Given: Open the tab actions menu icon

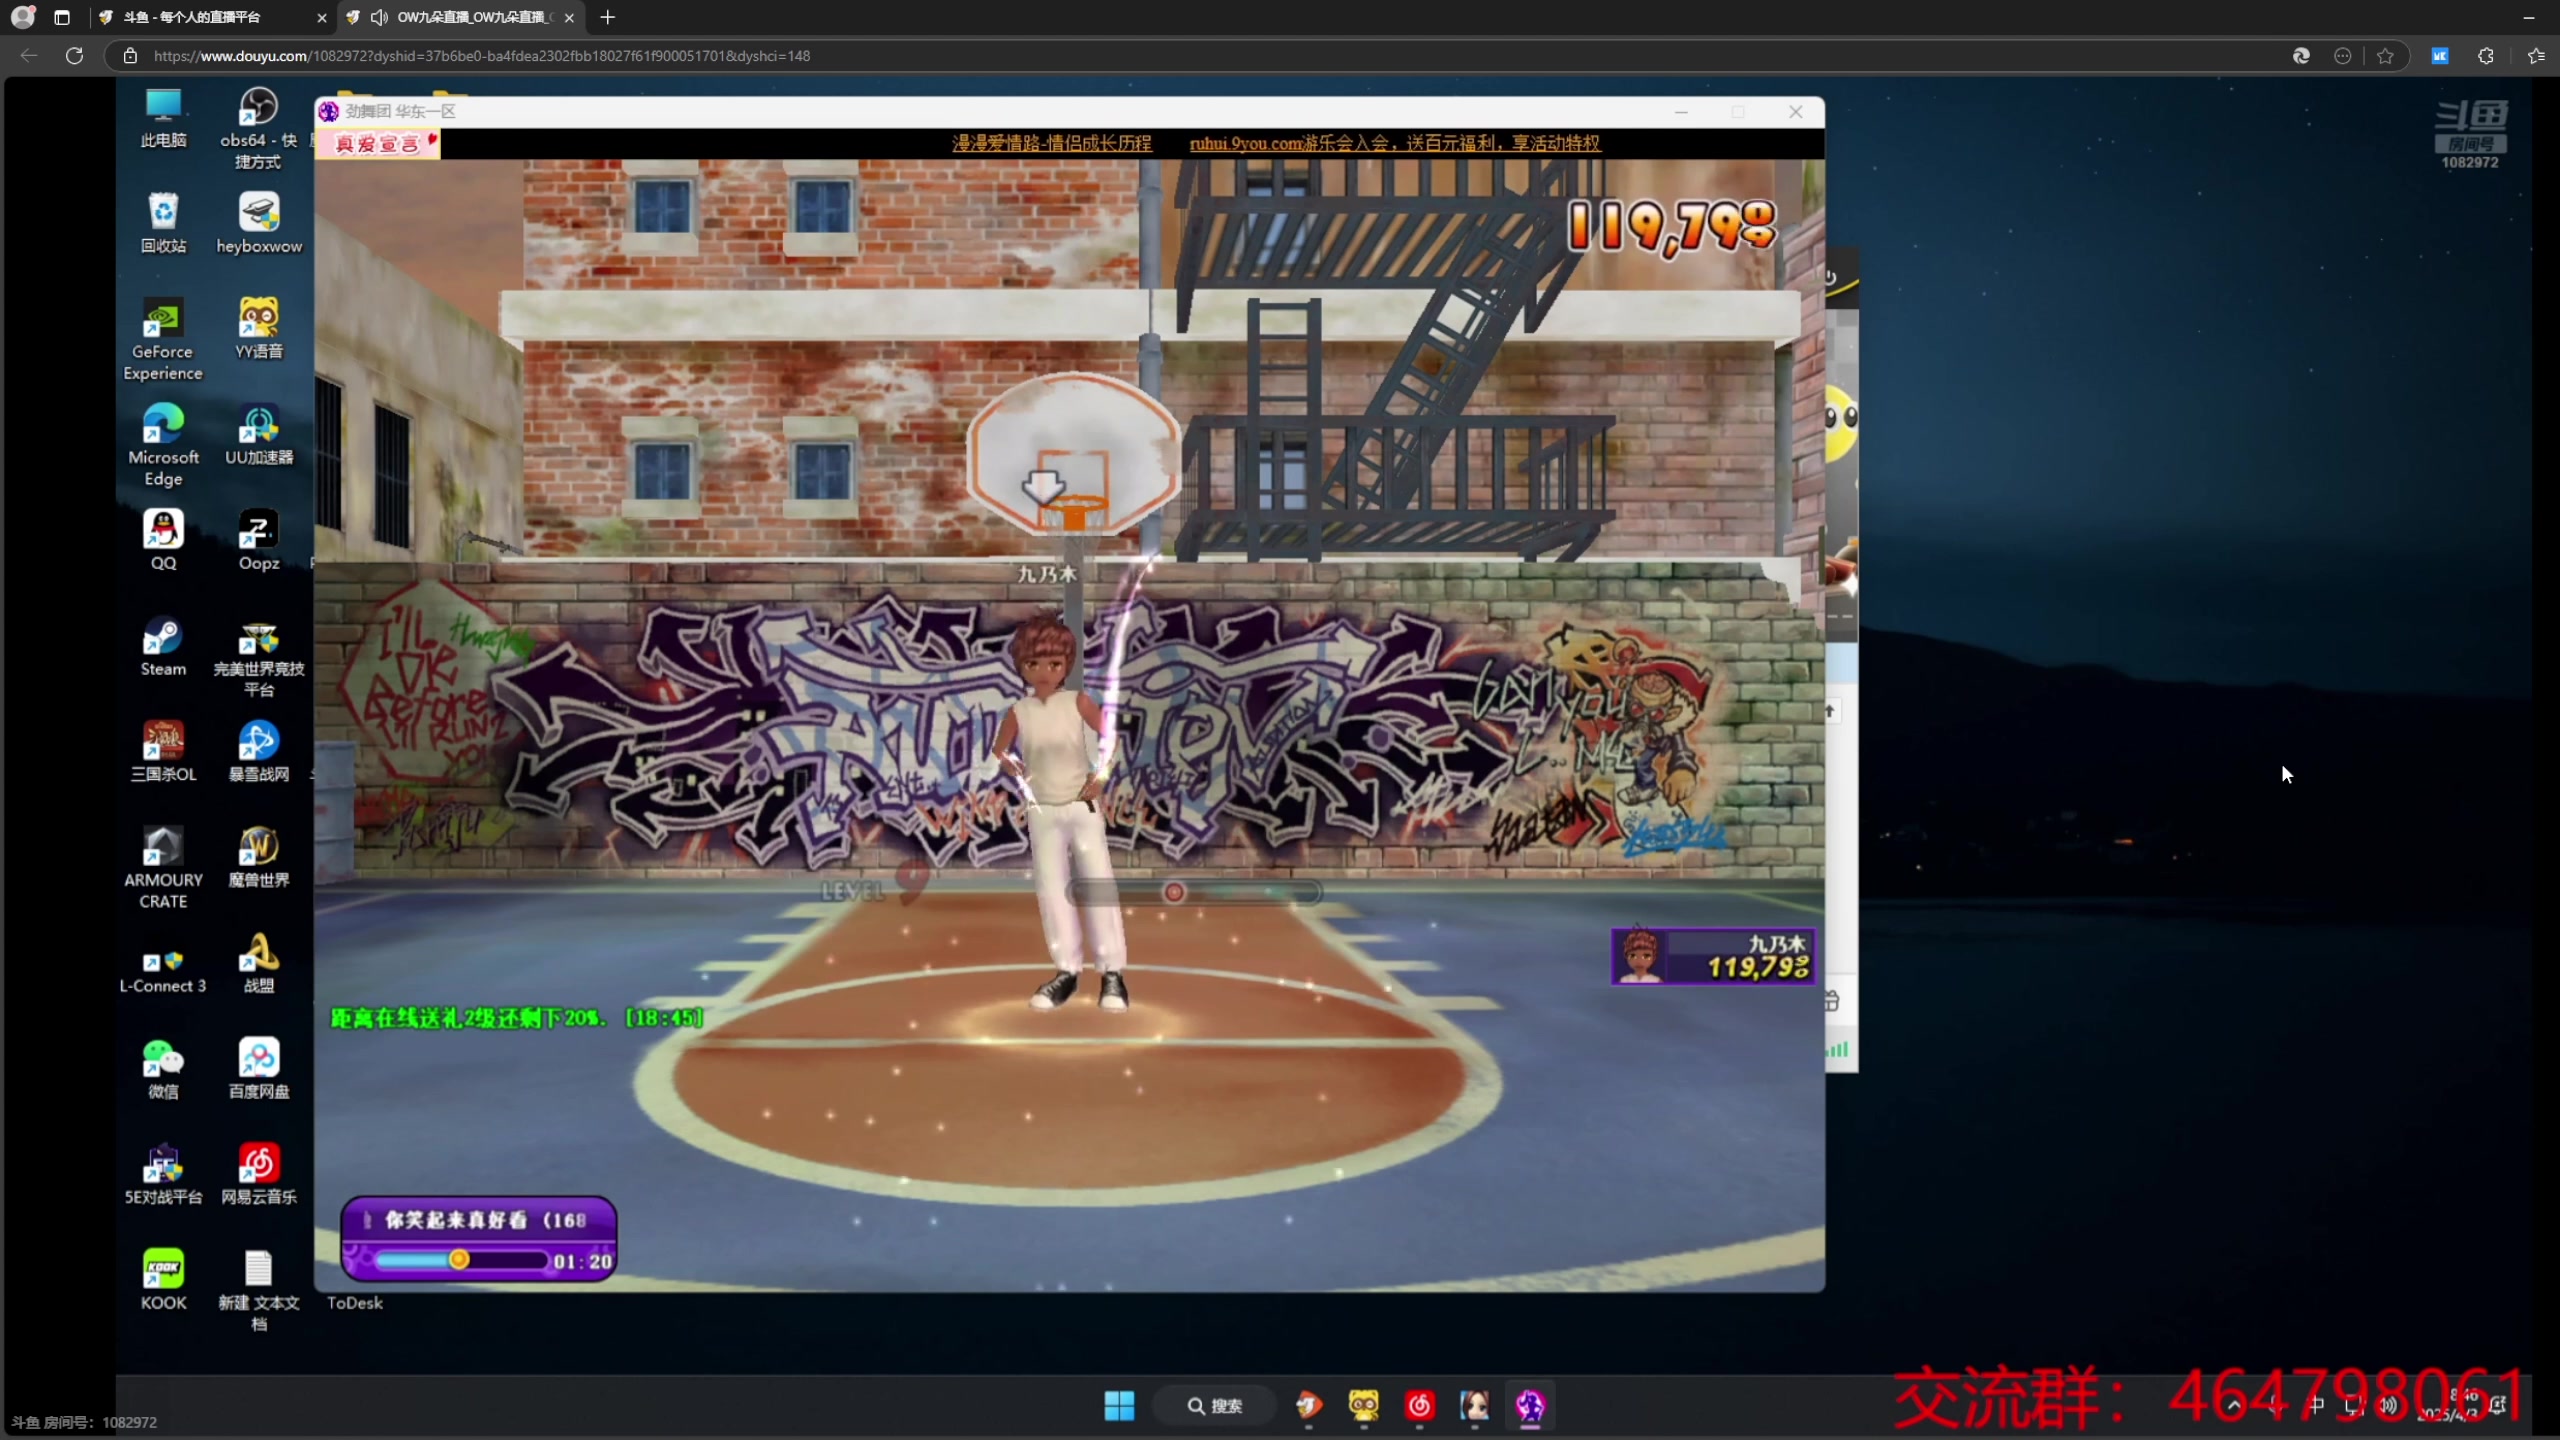Looking at the screenshot, I should (x=62, y=17).
